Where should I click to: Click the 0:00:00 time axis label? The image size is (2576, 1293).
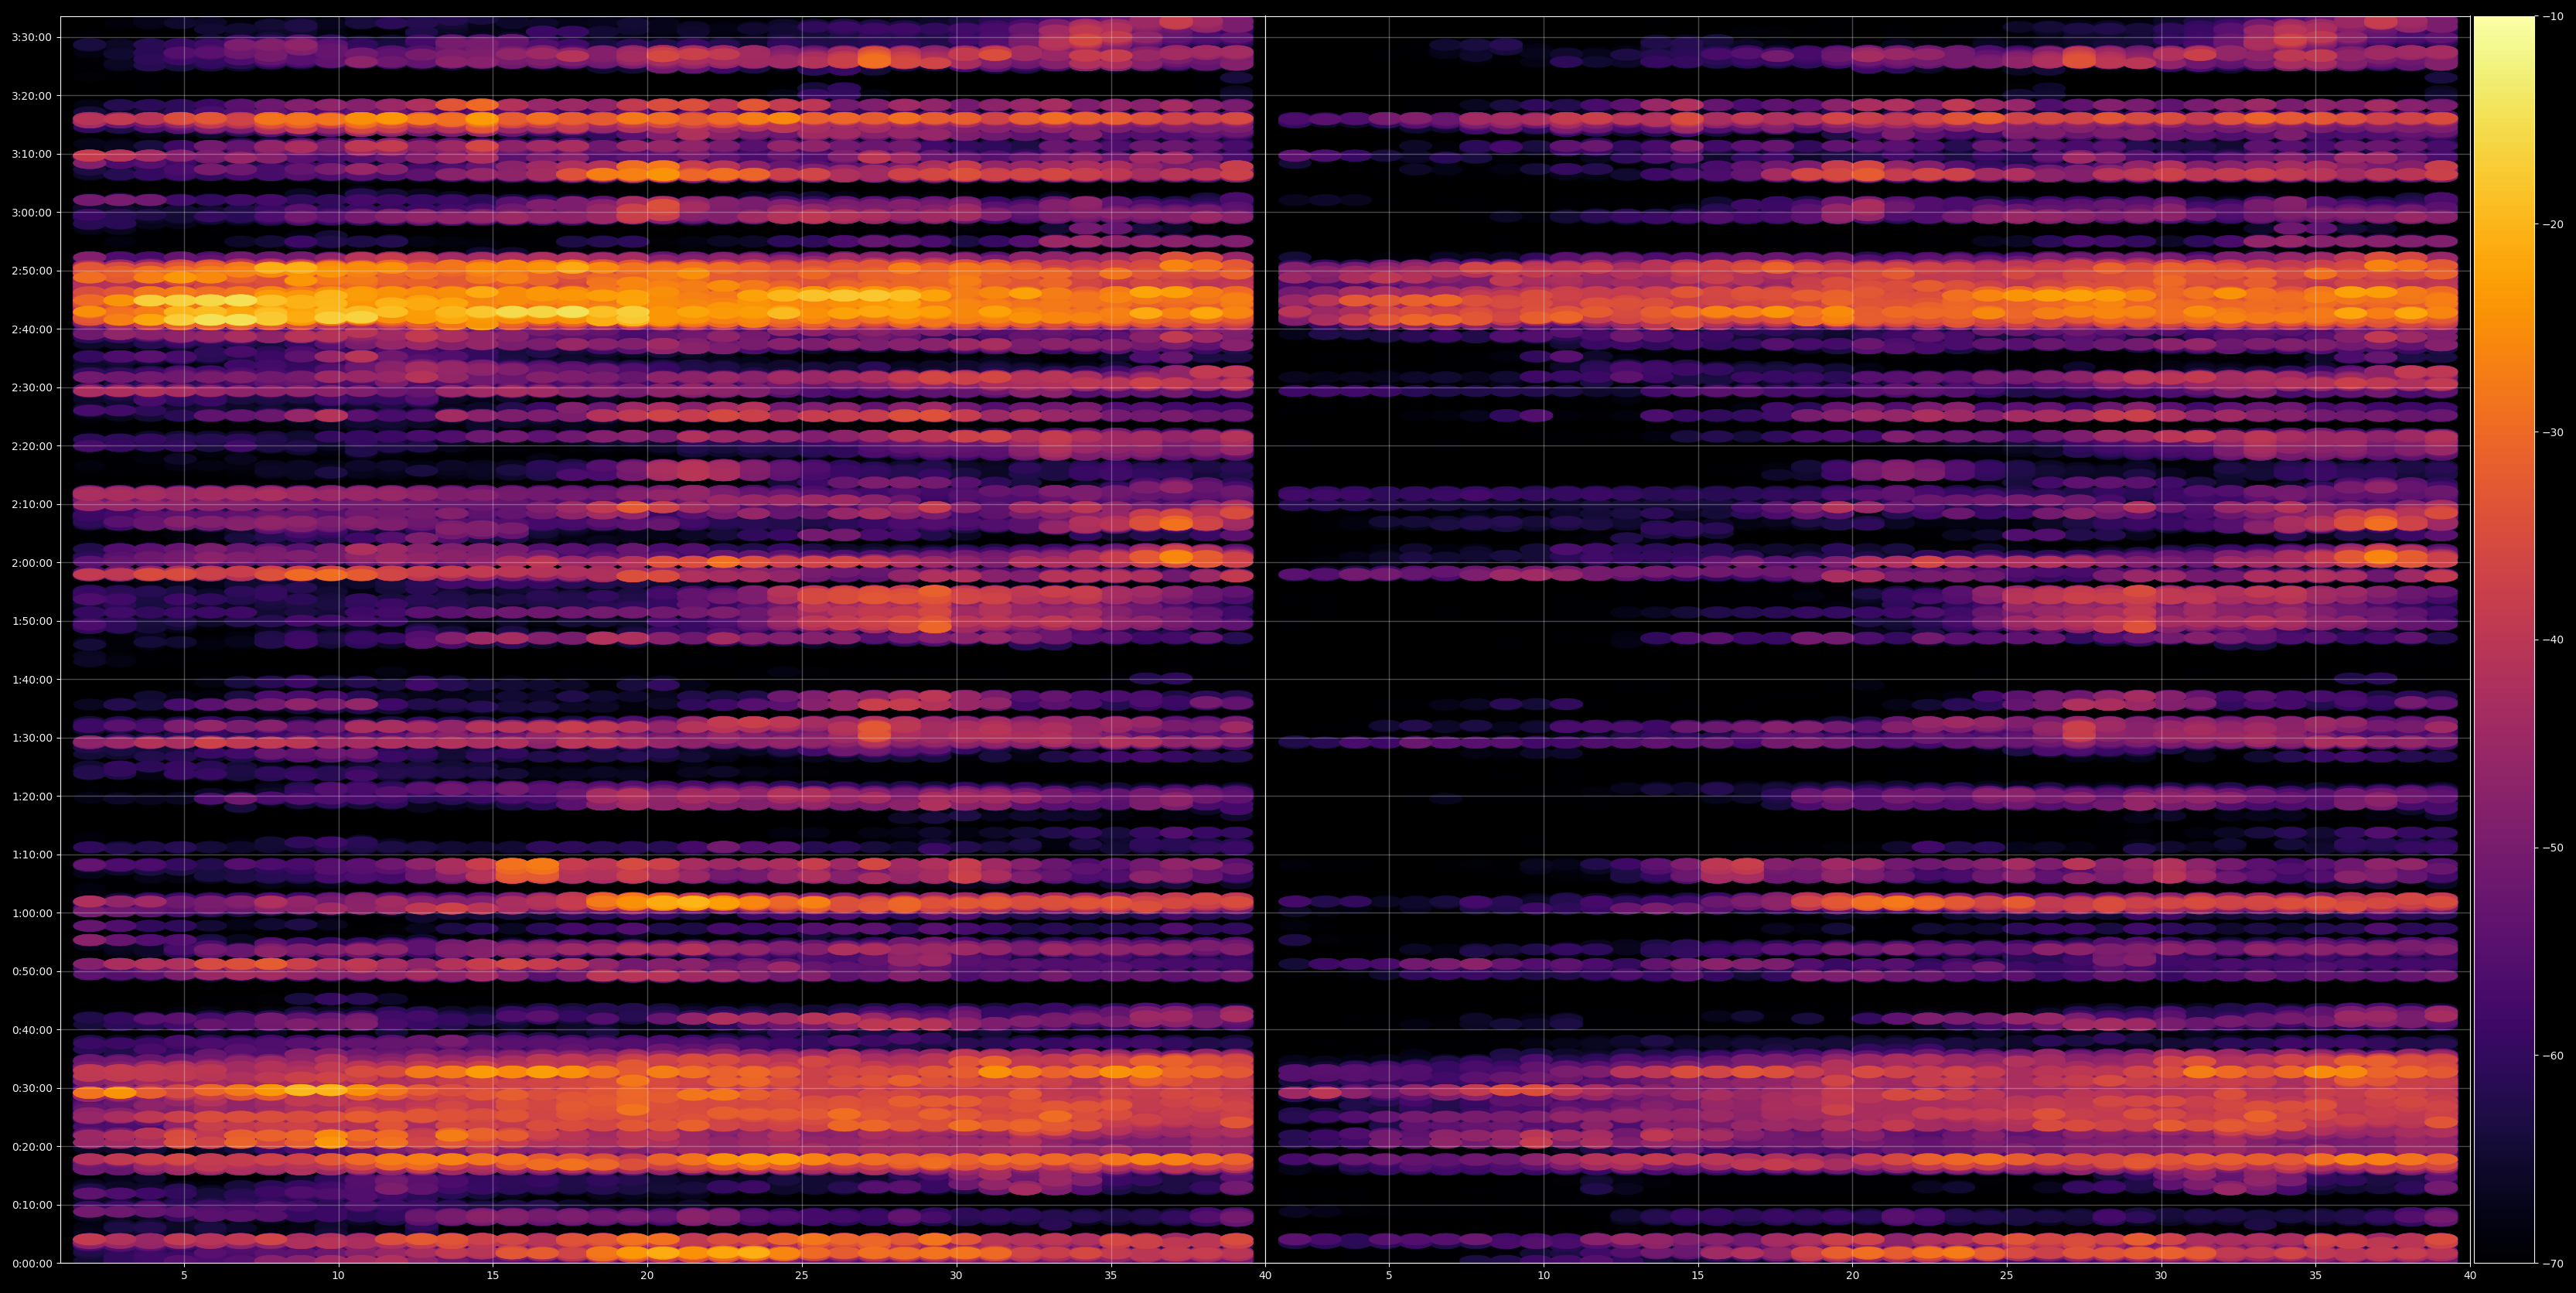point(31,1263)
